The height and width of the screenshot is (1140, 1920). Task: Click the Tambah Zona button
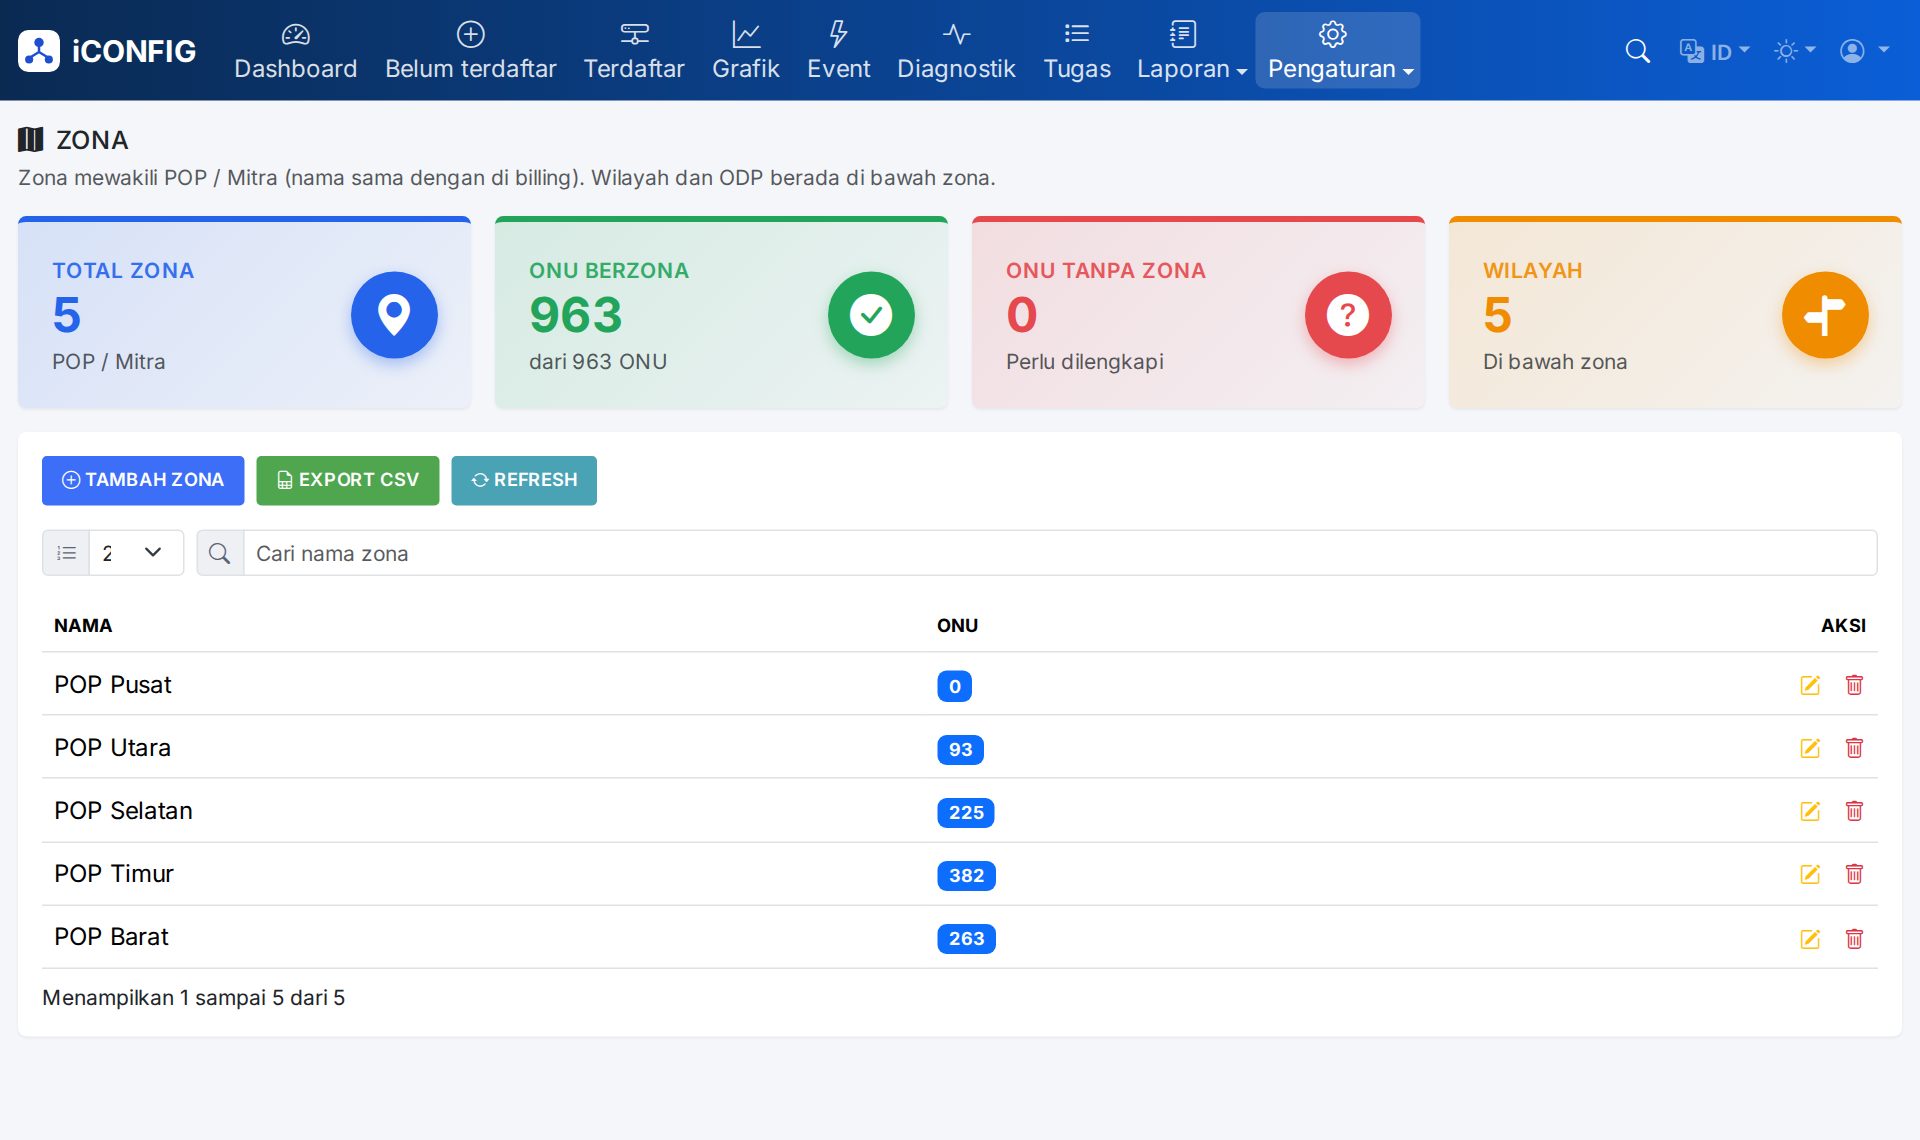(x=143, y=480)
